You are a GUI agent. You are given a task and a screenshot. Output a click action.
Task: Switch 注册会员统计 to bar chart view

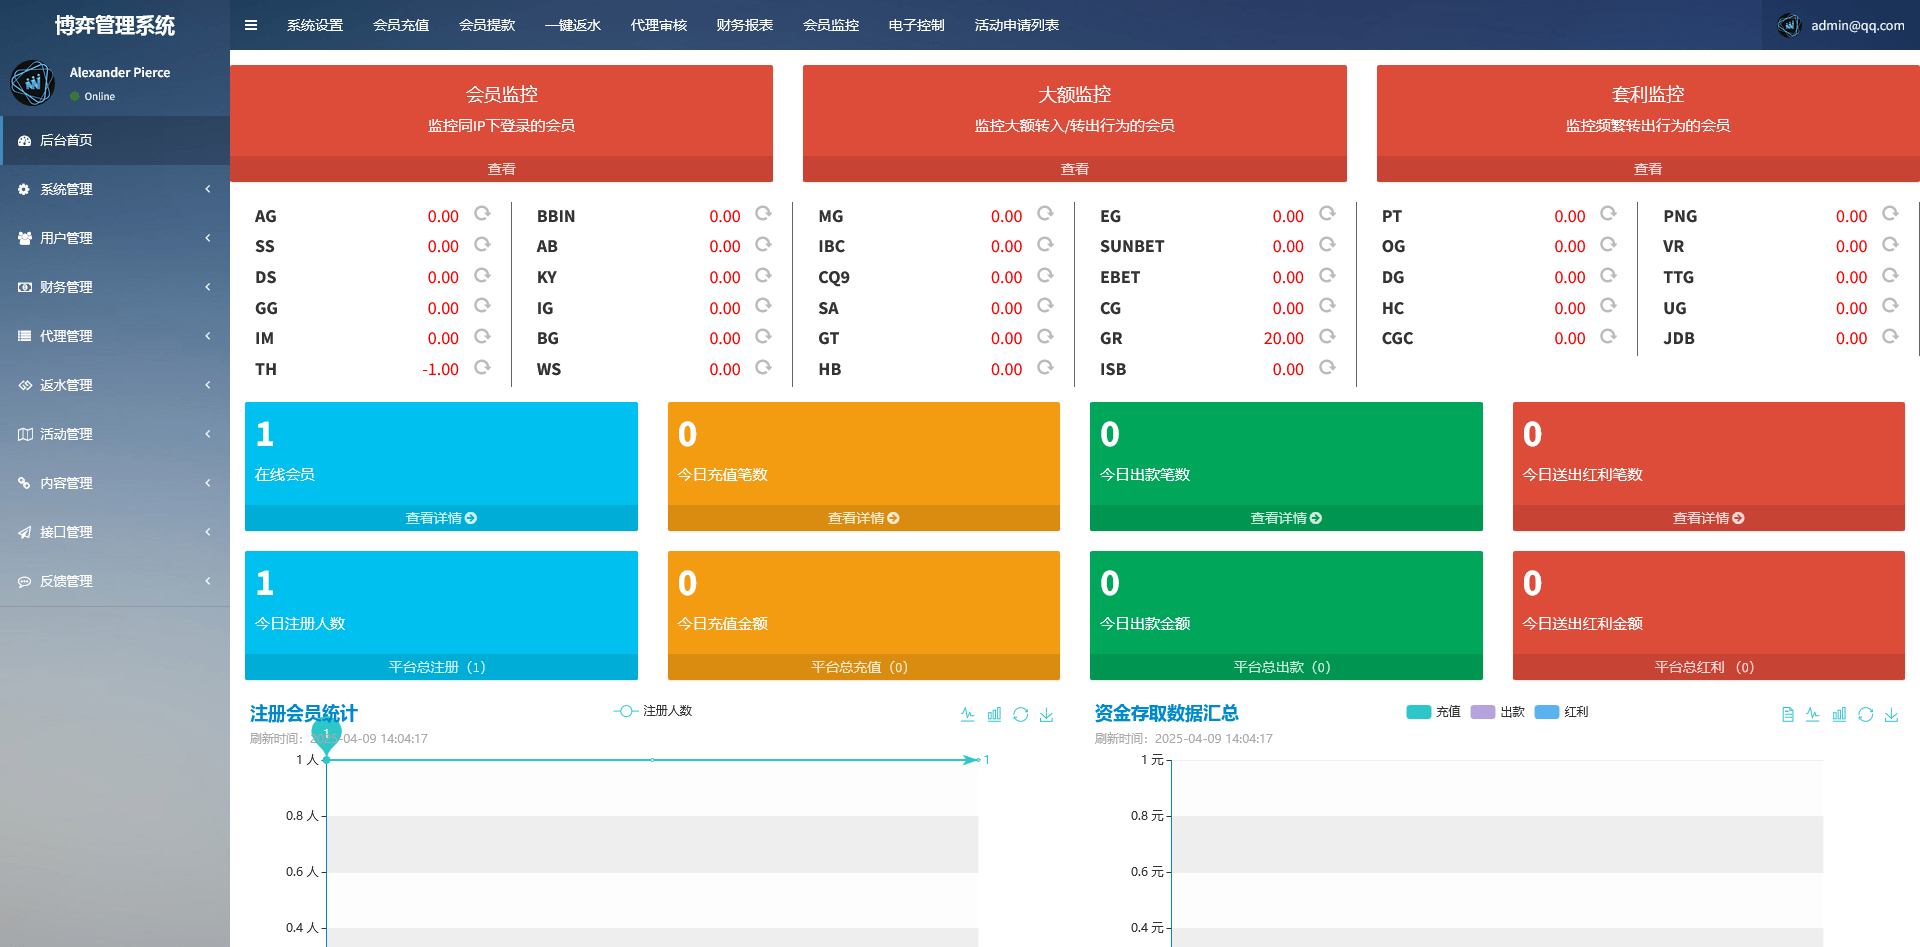coord(994,714)
